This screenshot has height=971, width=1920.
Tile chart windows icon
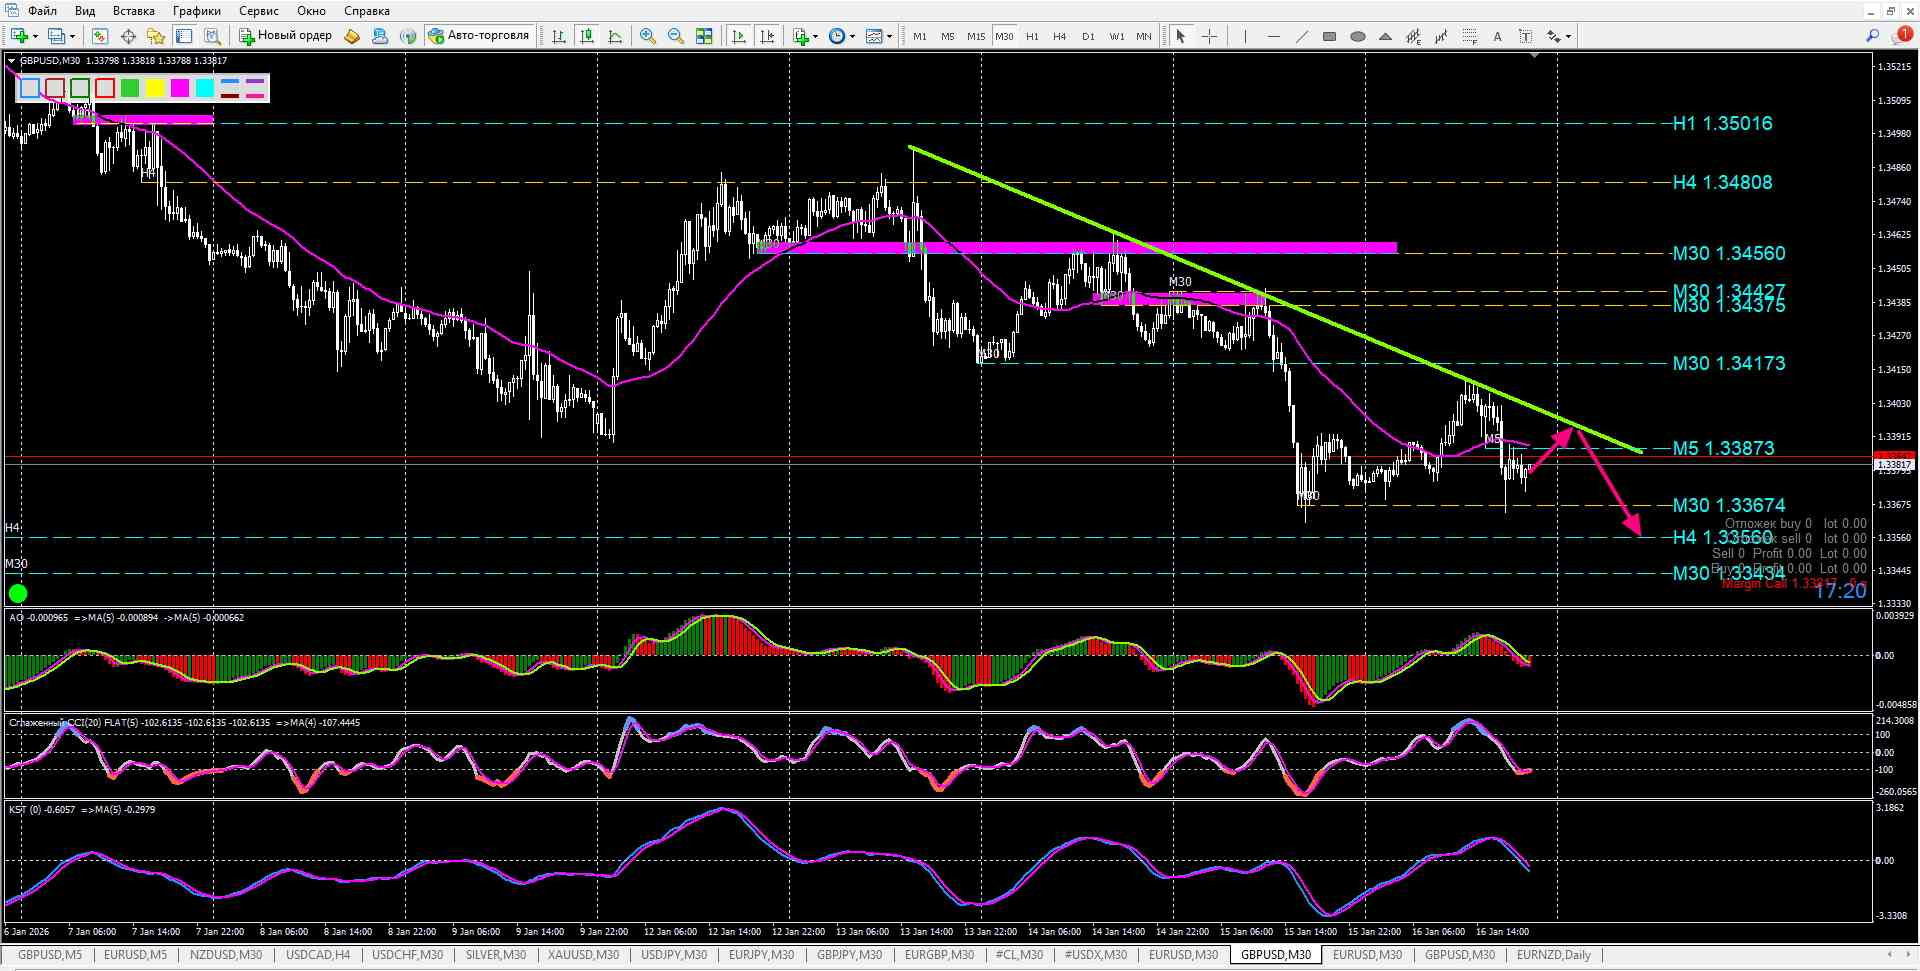point(704,36)
